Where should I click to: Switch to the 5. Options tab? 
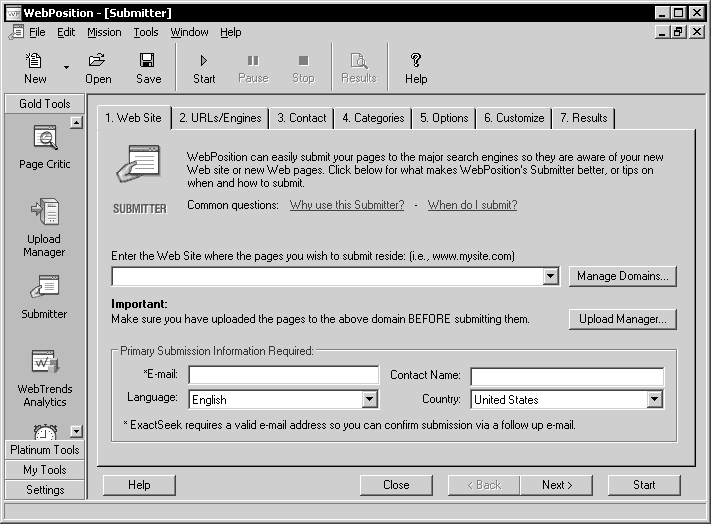pos(444,118)
